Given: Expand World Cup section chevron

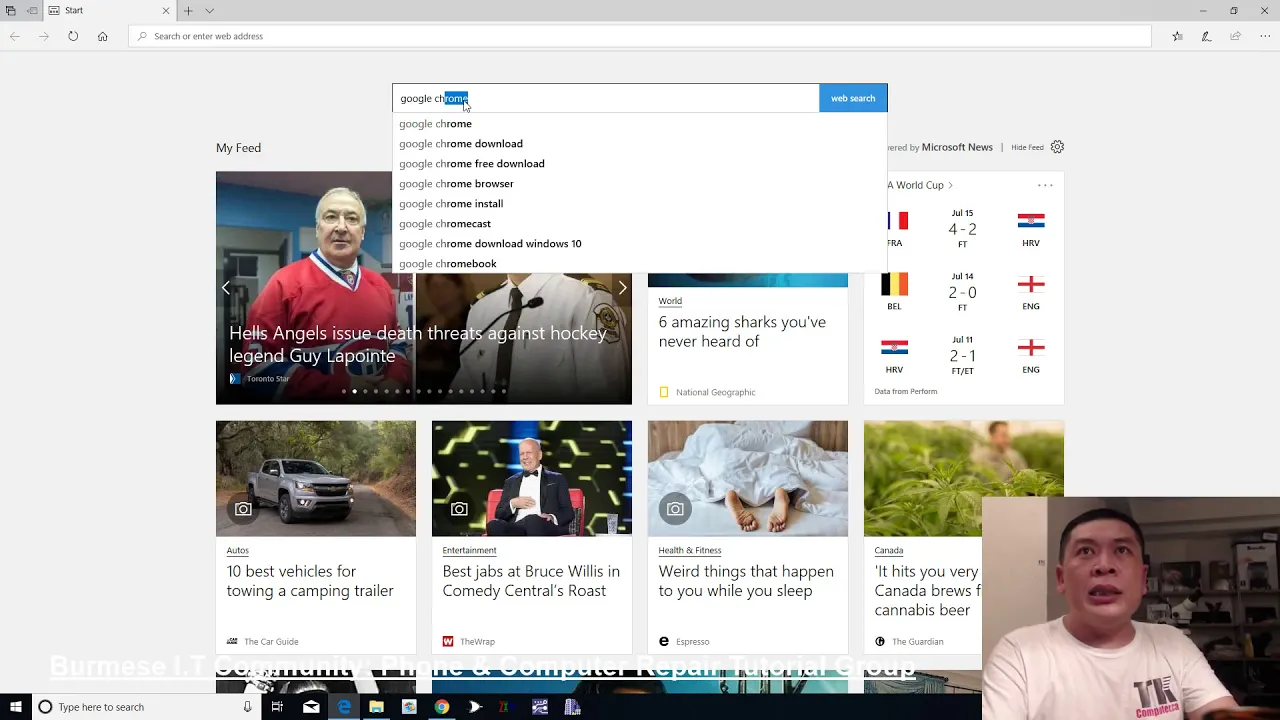Looking at the screenshot, I should 950,185.
